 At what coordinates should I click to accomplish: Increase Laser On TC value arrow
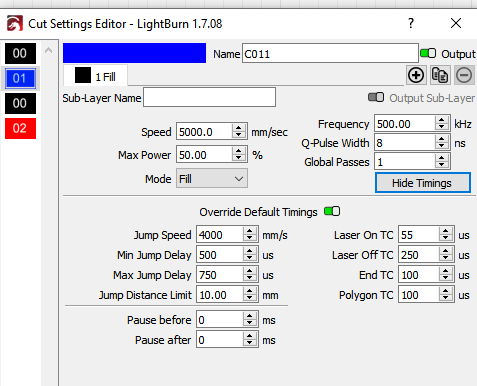pos(446,231)
